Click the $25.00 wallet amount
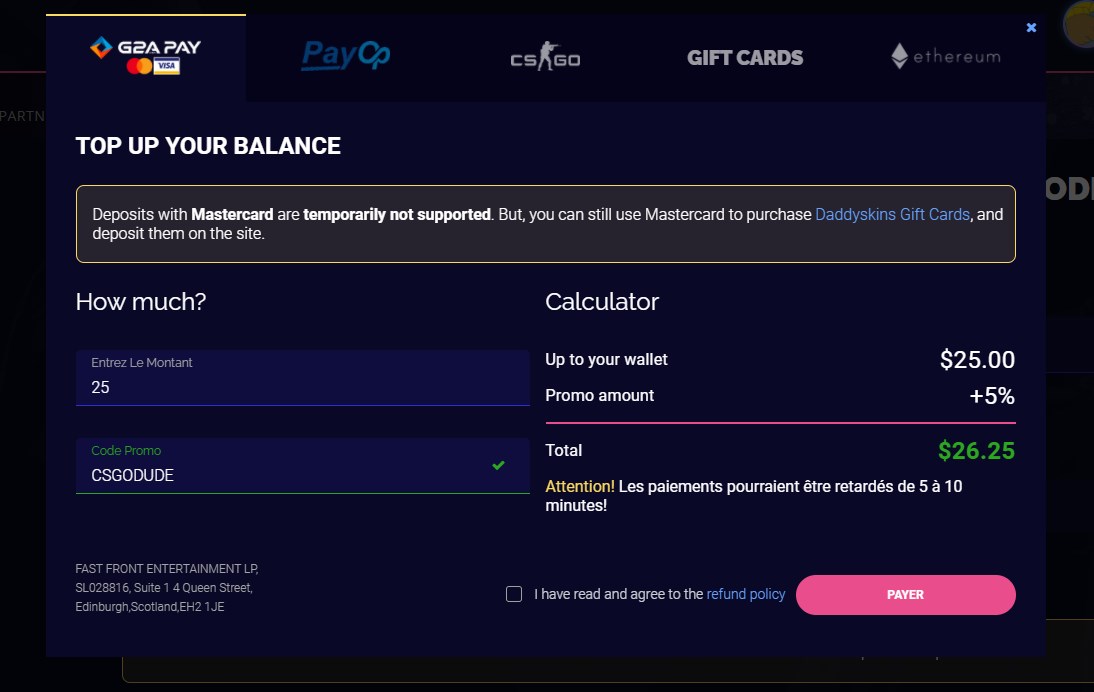 977,360
